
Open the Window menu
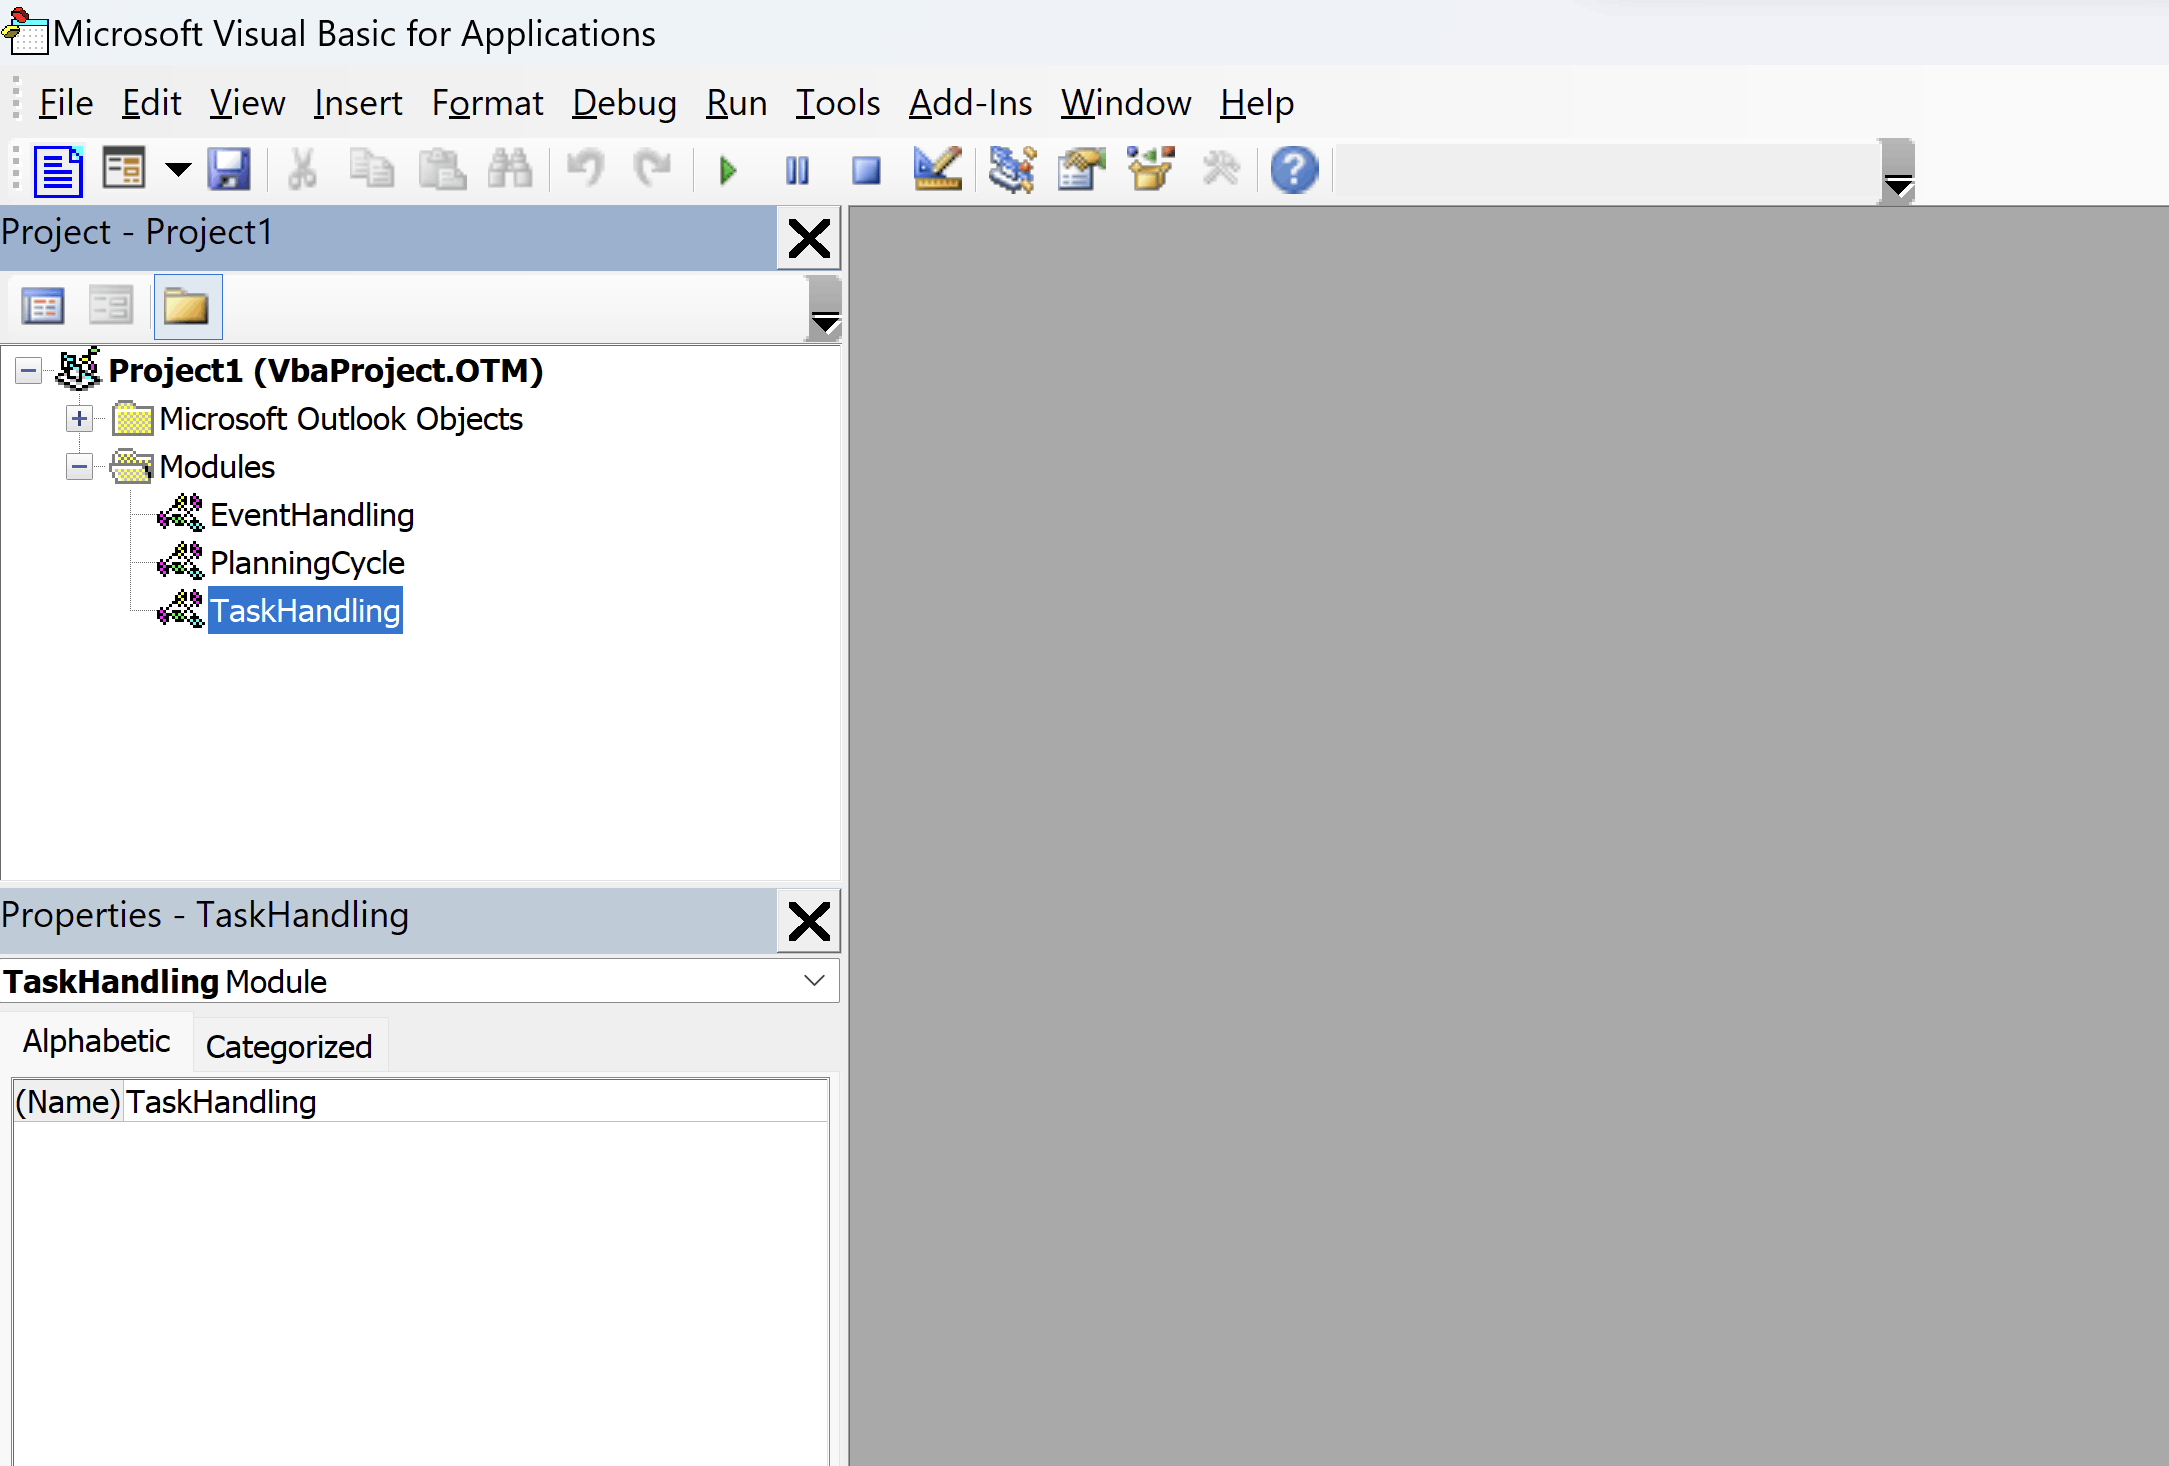(1126, 103)
